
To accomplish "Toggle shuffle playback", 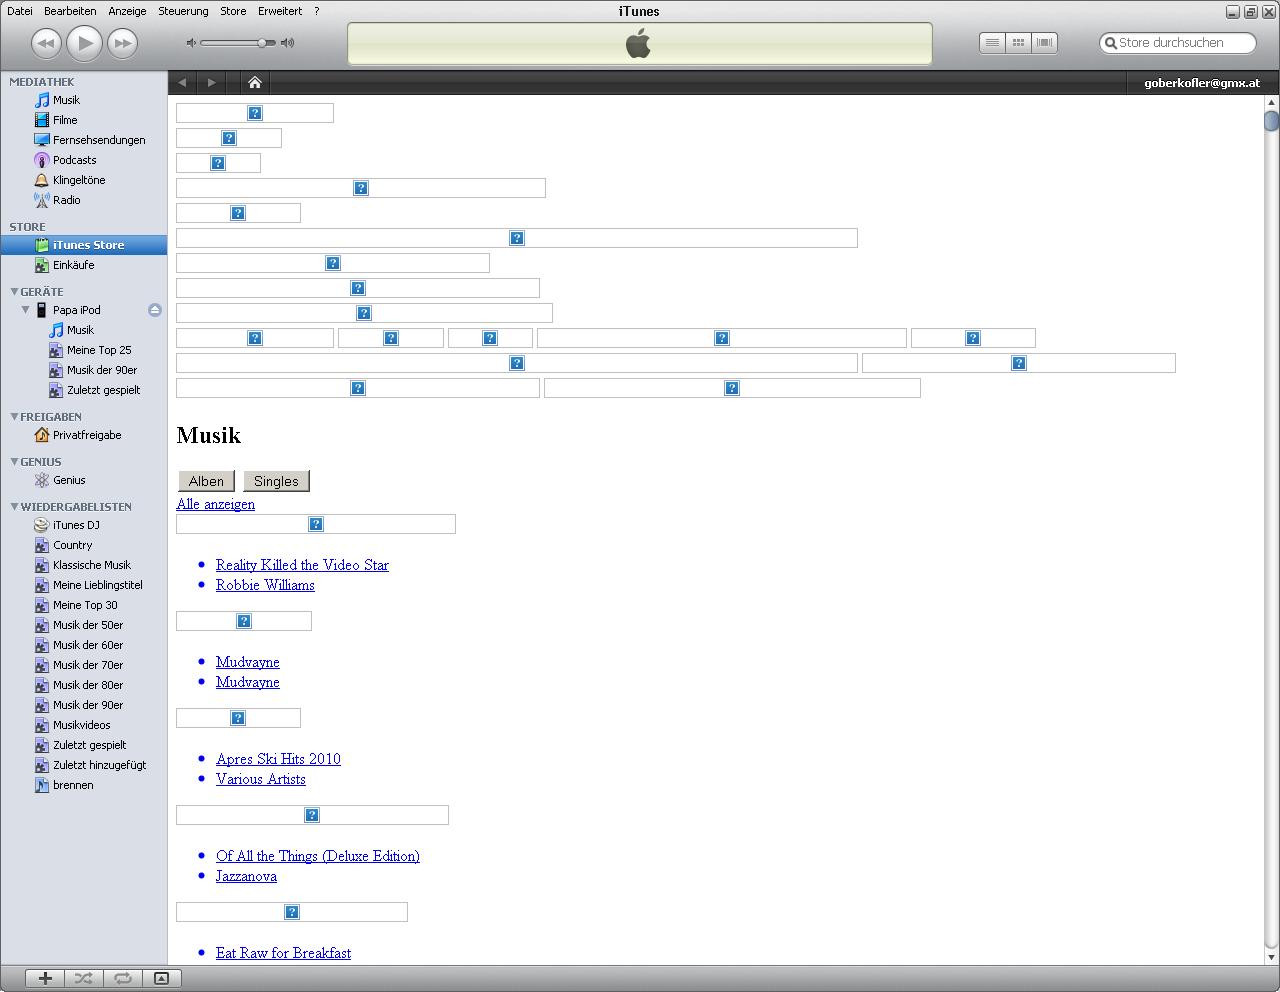I will pyautogui.click(x=84, y=978).
